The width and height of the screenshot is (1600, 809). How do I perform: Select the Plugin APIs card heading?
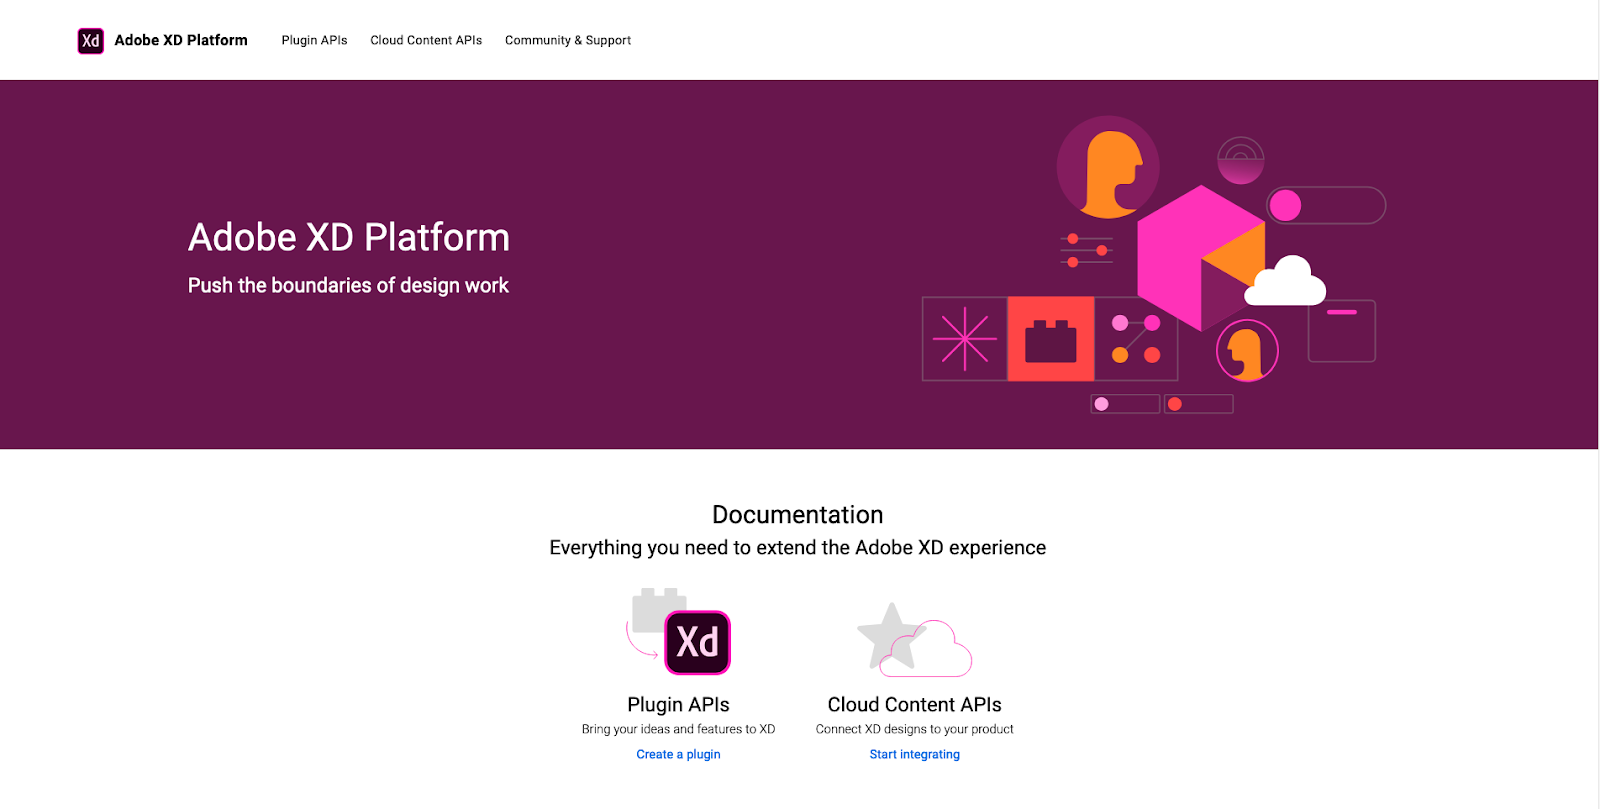coord(678,704)
